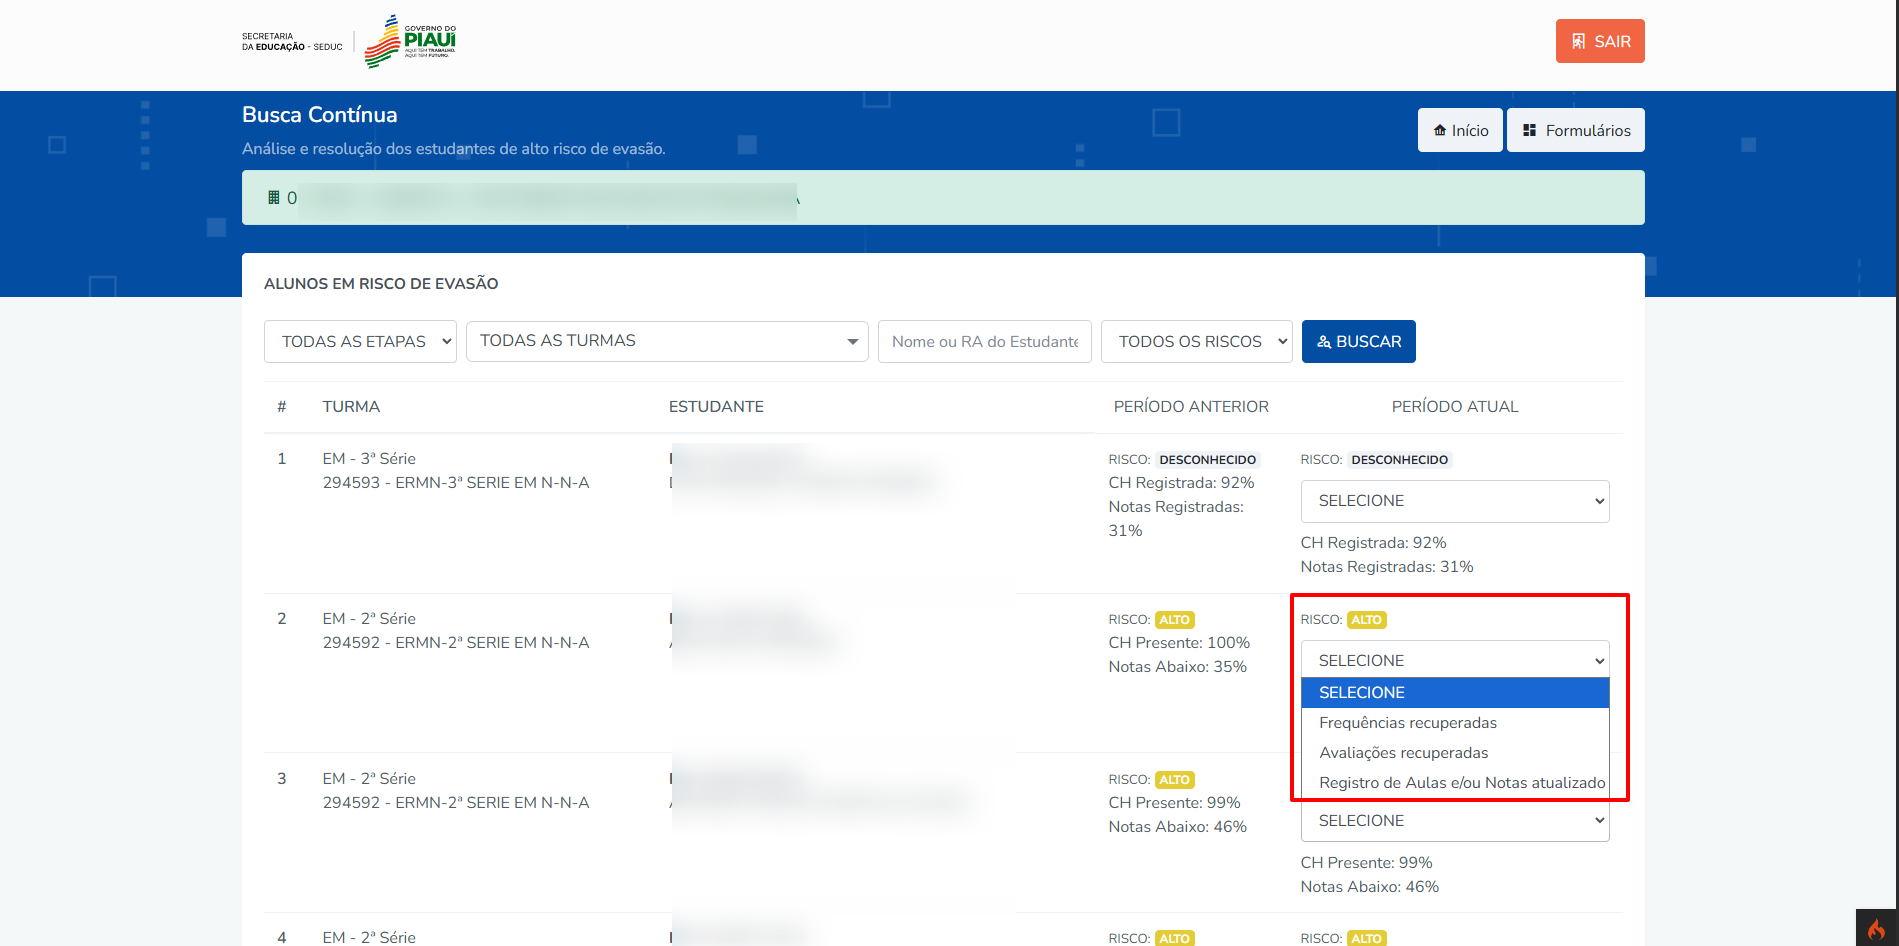This screenshot has width=1899, height=946.
Task: Click the flame icon in bottom corner
Action: [1876, 929]
